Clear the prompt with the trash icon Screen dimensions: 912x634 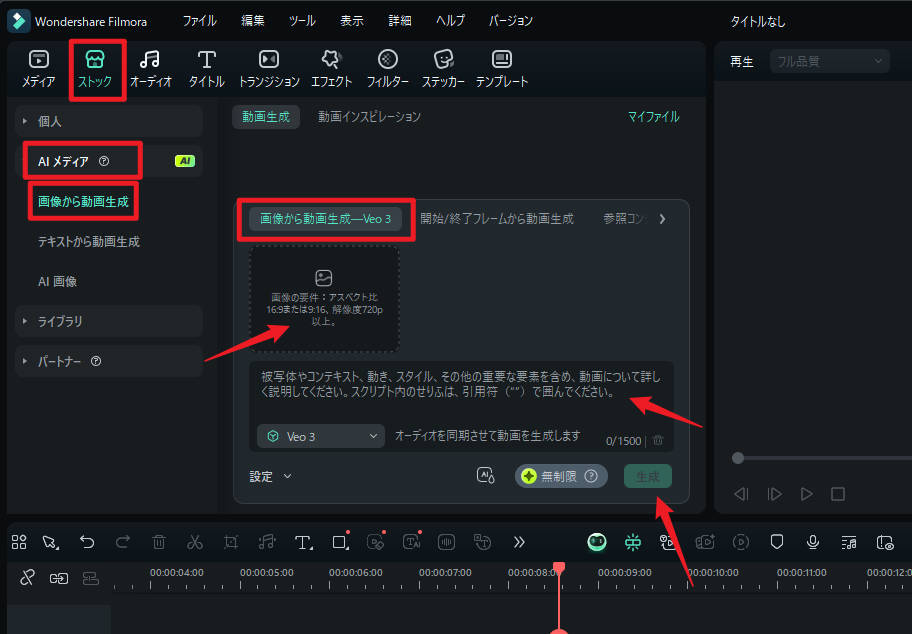click(658, 440)
